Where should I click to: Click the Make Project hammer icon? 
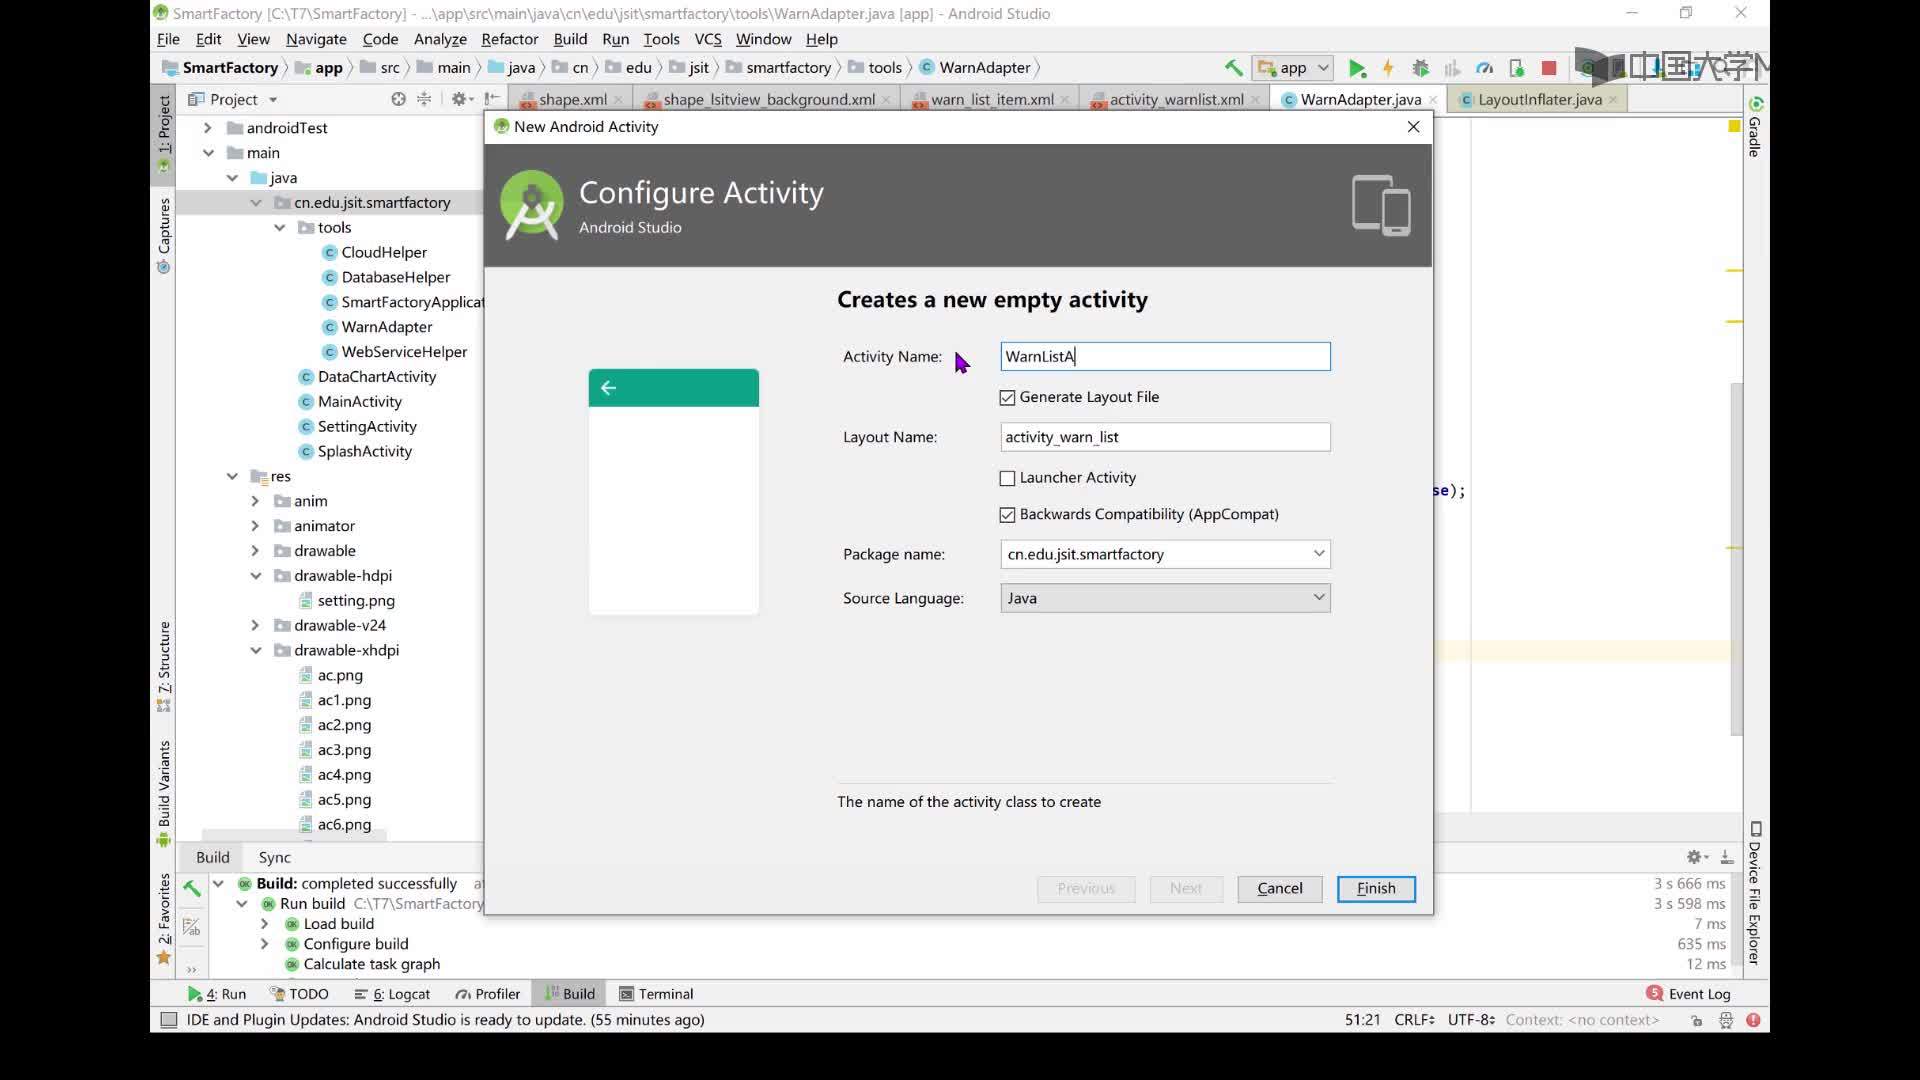[1233, 68]
